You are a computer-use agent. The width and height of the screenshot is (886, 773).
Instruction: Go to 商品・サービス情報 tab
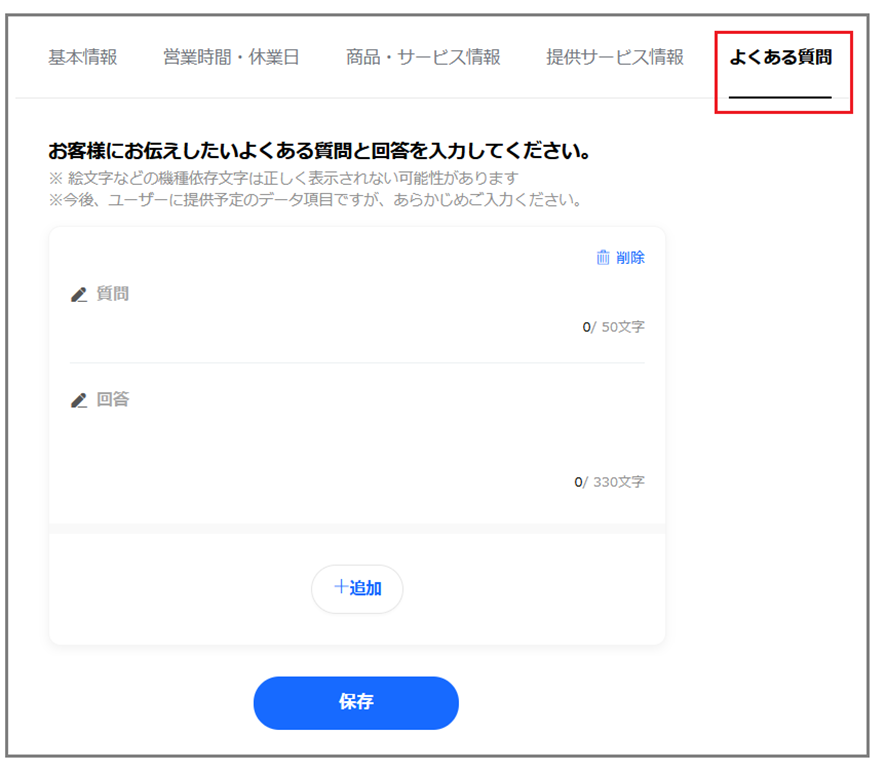[x=423, y=57]
